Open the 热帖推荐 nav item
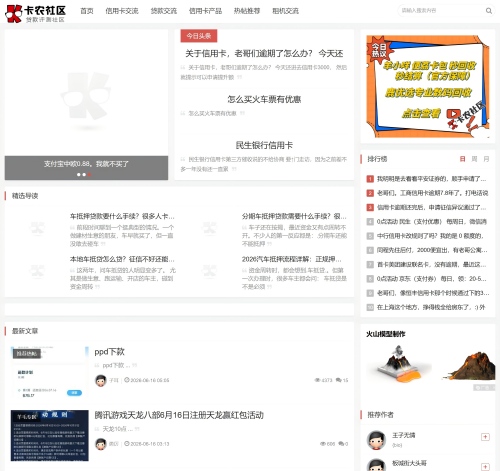This screenshot has width=500, height=471. tap(247, 11)
